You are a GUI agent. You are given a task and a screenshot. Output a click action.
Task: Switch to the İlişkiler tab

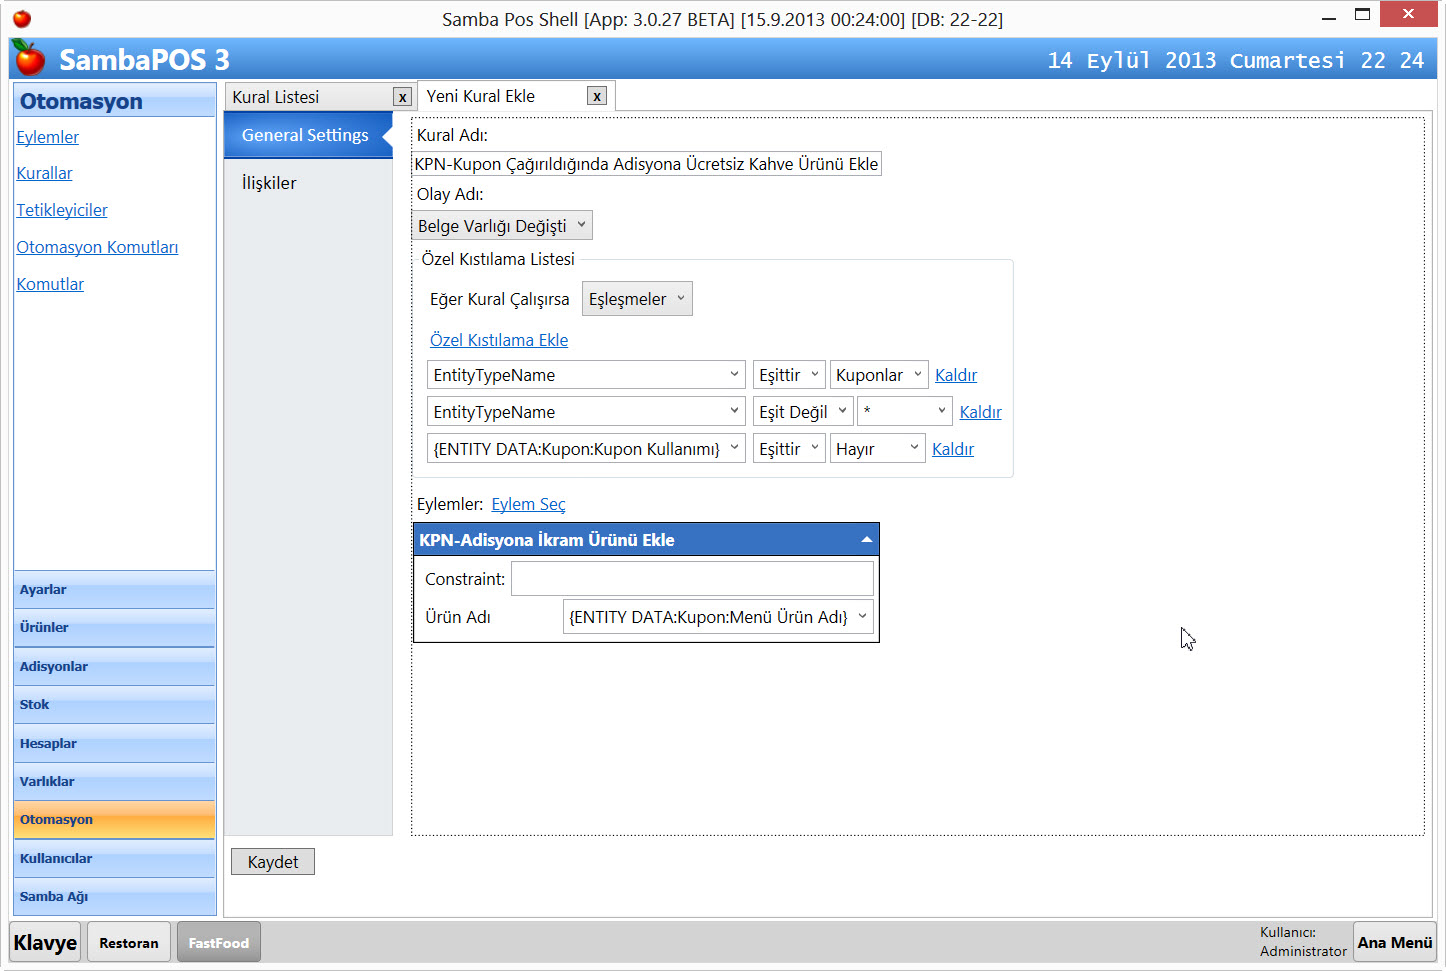pyautogui.click(x=269, y=183)
